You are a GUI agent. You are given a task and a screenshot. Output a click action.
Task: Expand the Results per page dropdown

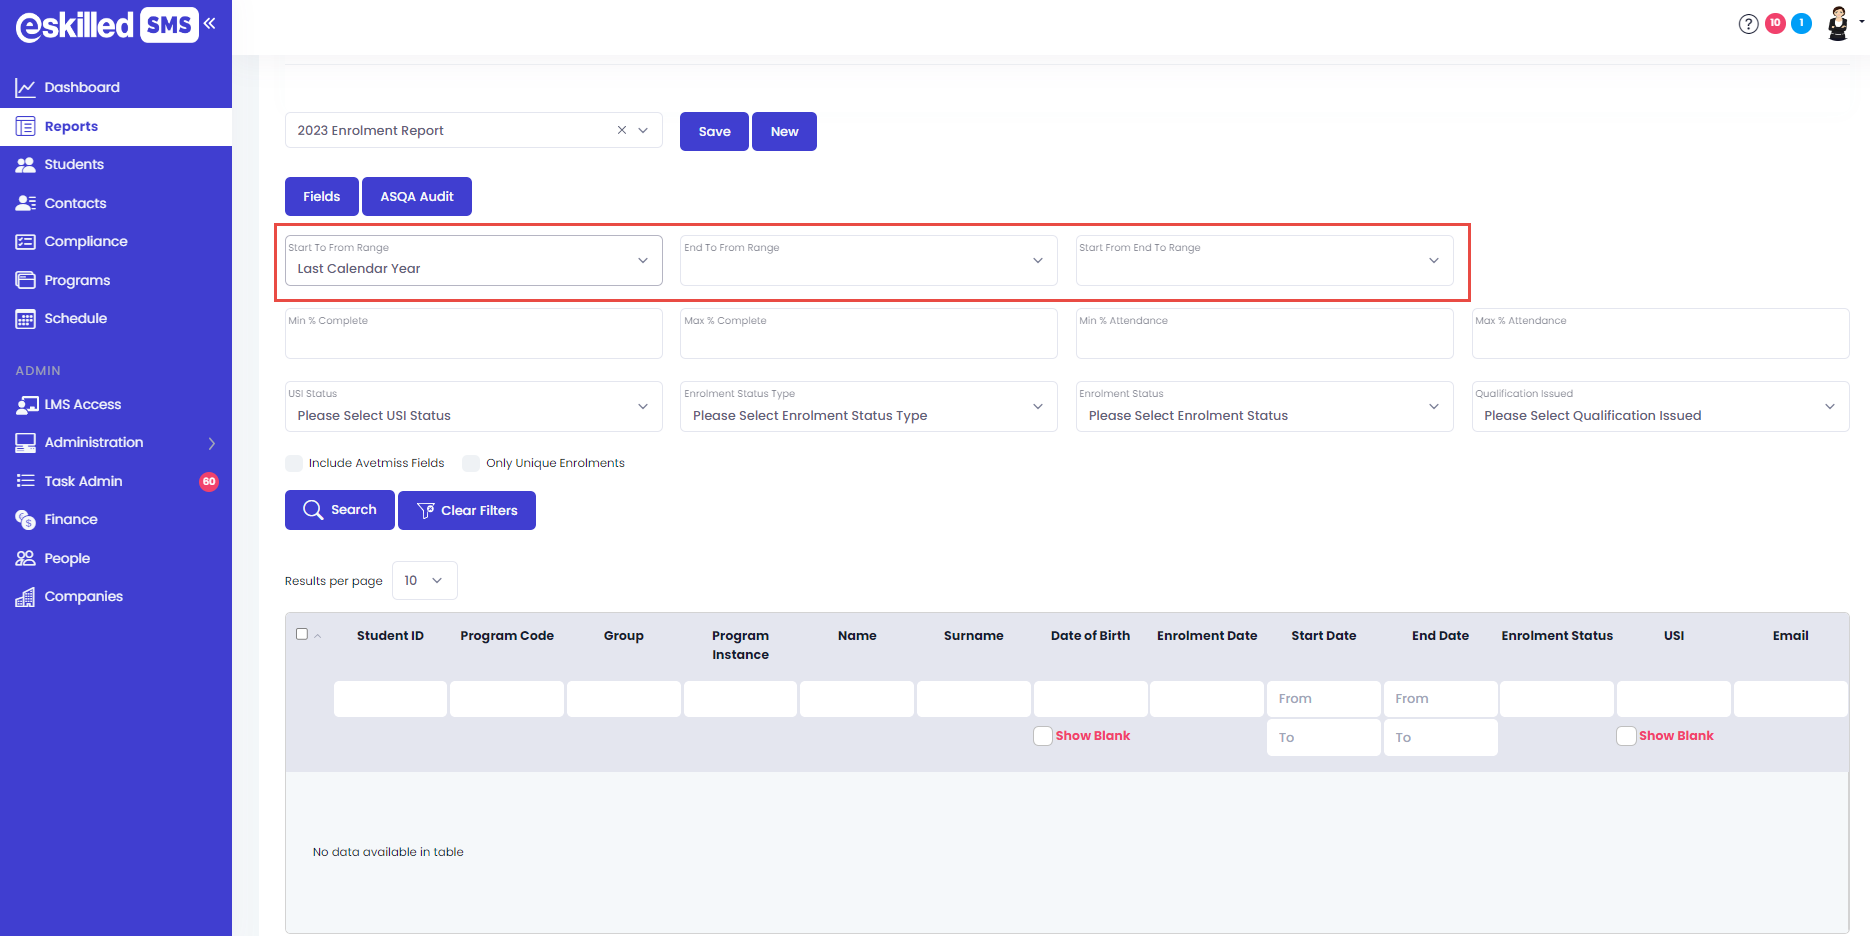pos(424,581)
